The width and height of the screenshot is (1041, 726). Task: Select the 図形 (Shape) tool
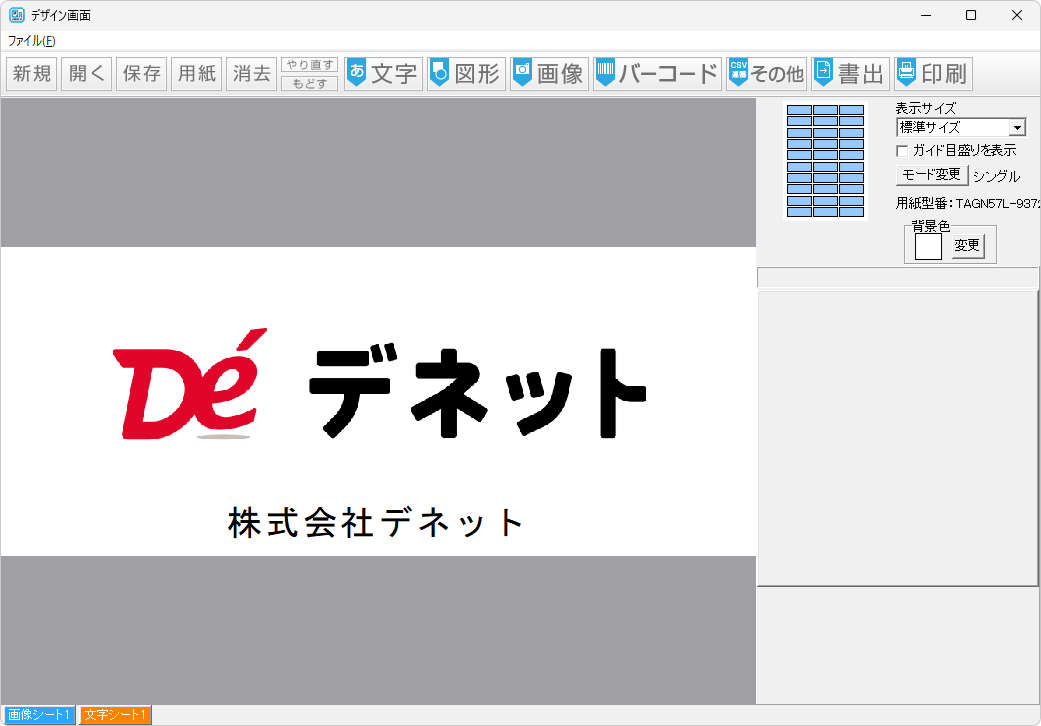point(466,73)
